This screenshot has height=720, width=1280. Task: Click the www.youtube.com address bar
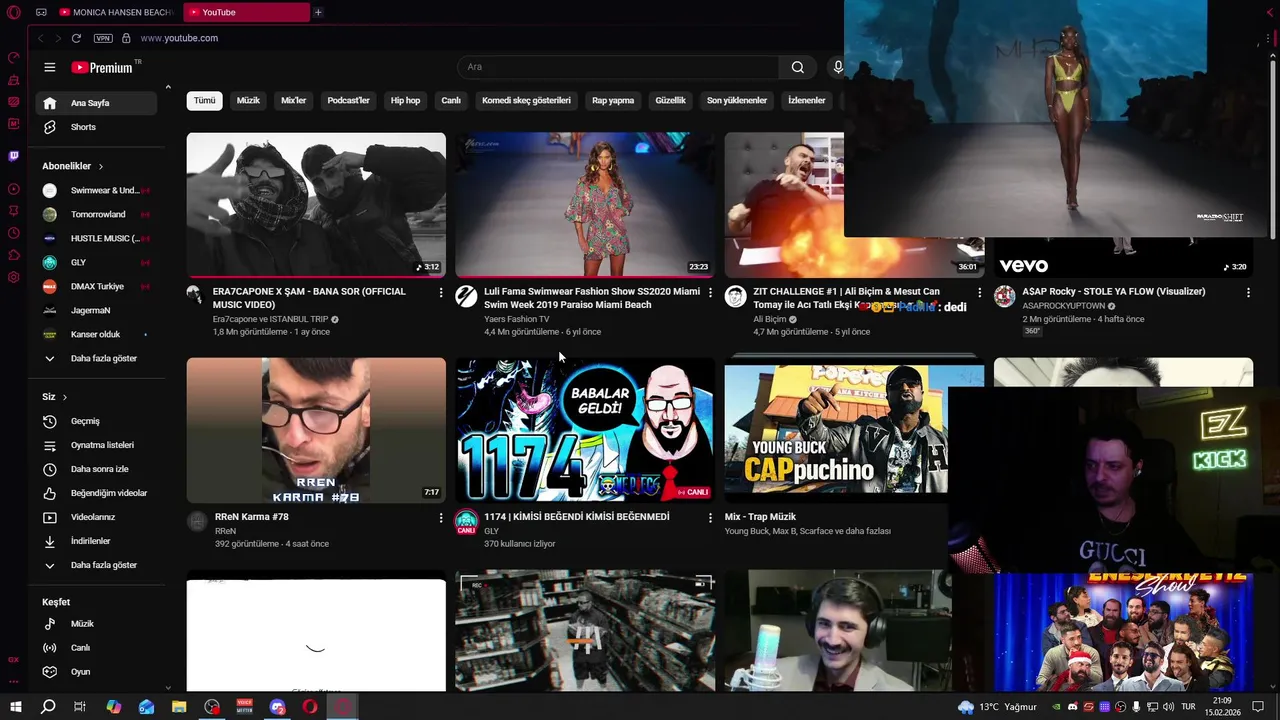[x=179, y=38]
